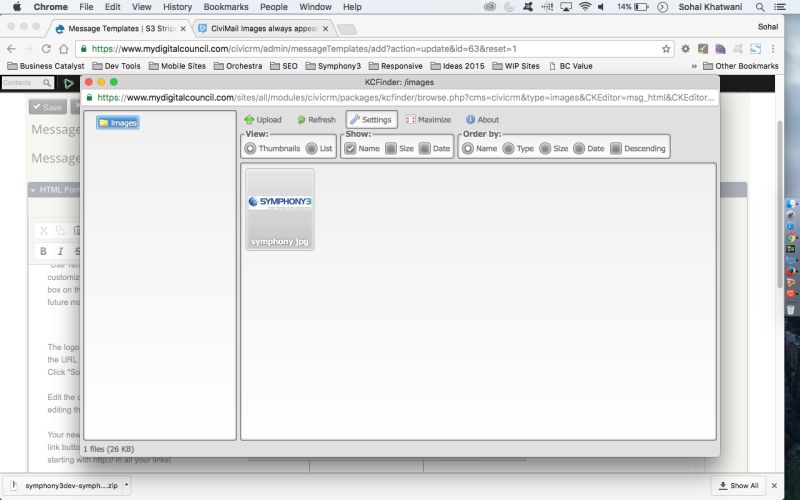The width and height of the screenshot is (800, 500).
Task: Click the gear extension icon in Chrome
Action: (685, 49)
